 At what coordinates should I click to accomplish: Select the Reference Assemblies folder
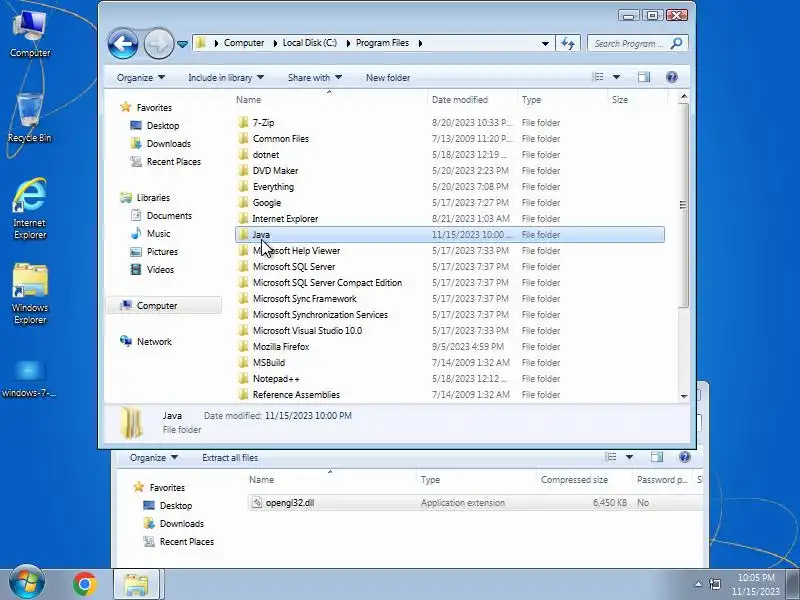click(x=296, y=394)
